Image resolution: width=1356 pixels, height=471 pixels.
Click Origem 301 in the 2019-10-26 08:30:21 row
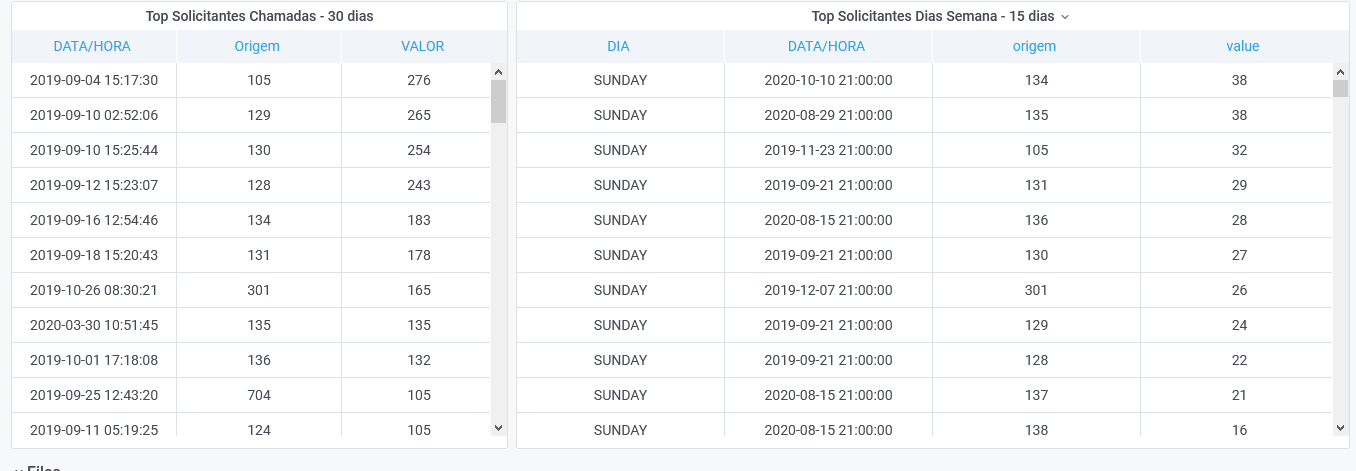click(x=259, y=290)
